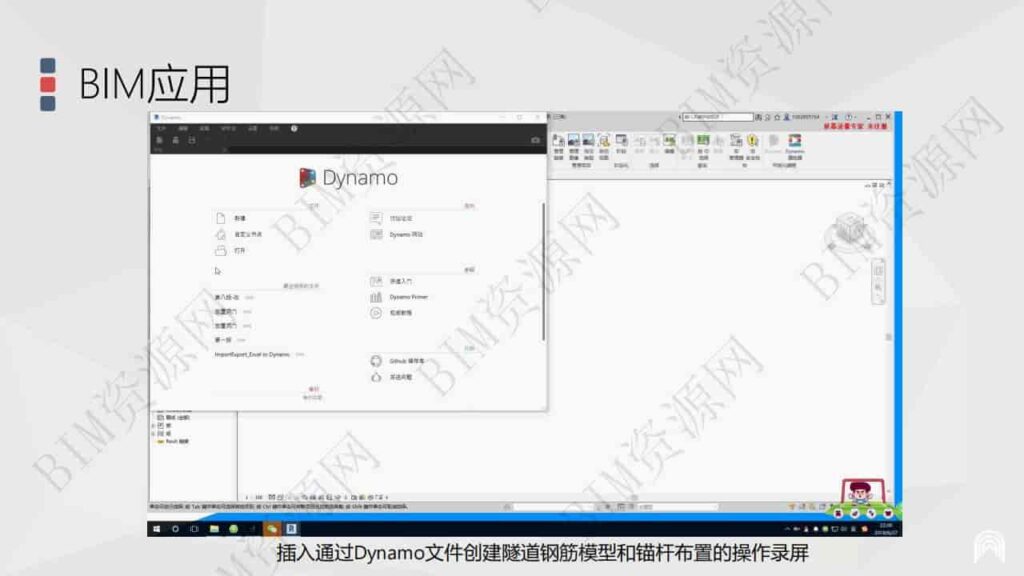The width and height of the screenshot is (1024, 576).
Task: Click the camera export-image icon in Dynamo
Action: tap(536, 140)
